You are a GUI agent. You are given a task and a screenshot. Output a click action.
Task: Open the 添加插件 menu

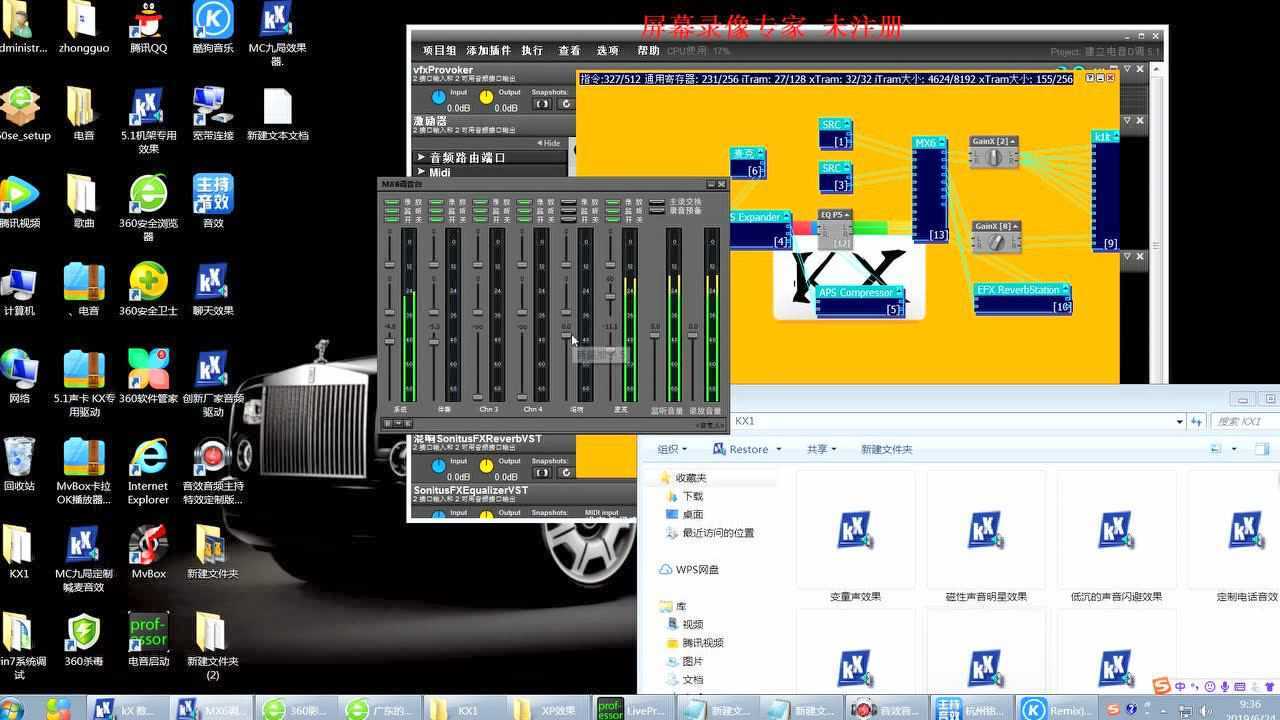[488, 50]
